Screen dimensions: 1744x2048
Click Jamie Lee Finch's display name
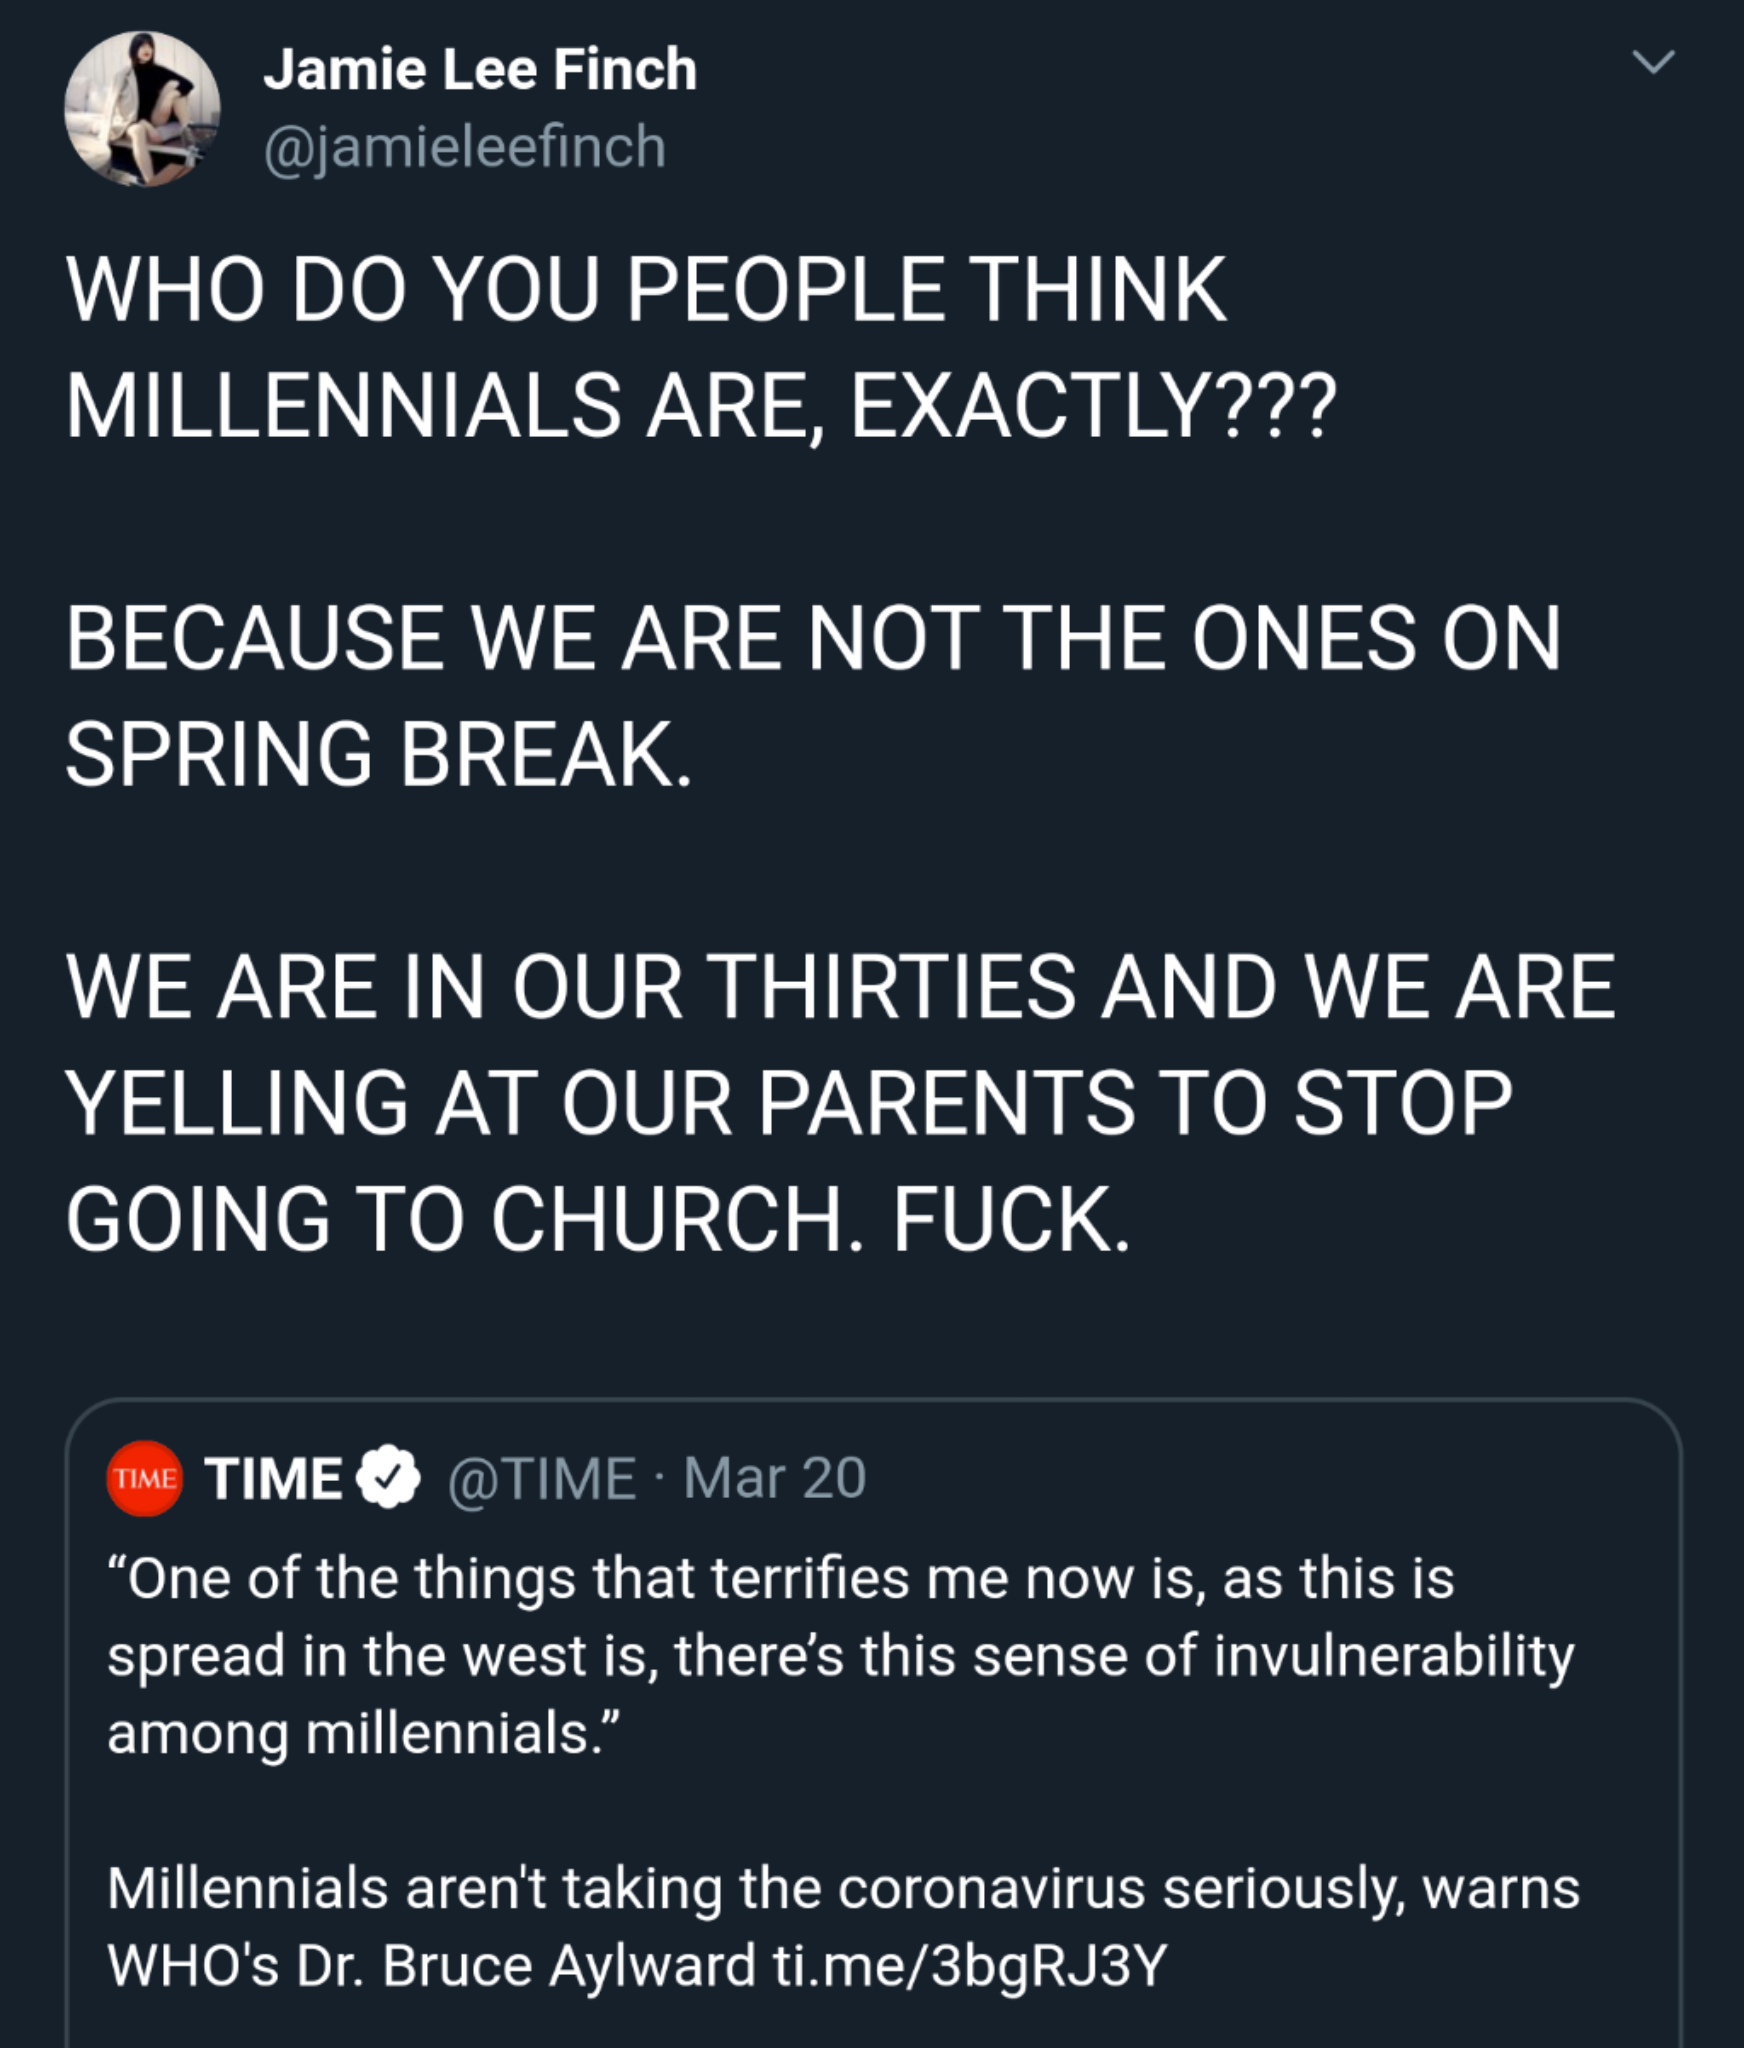point(482,70)
